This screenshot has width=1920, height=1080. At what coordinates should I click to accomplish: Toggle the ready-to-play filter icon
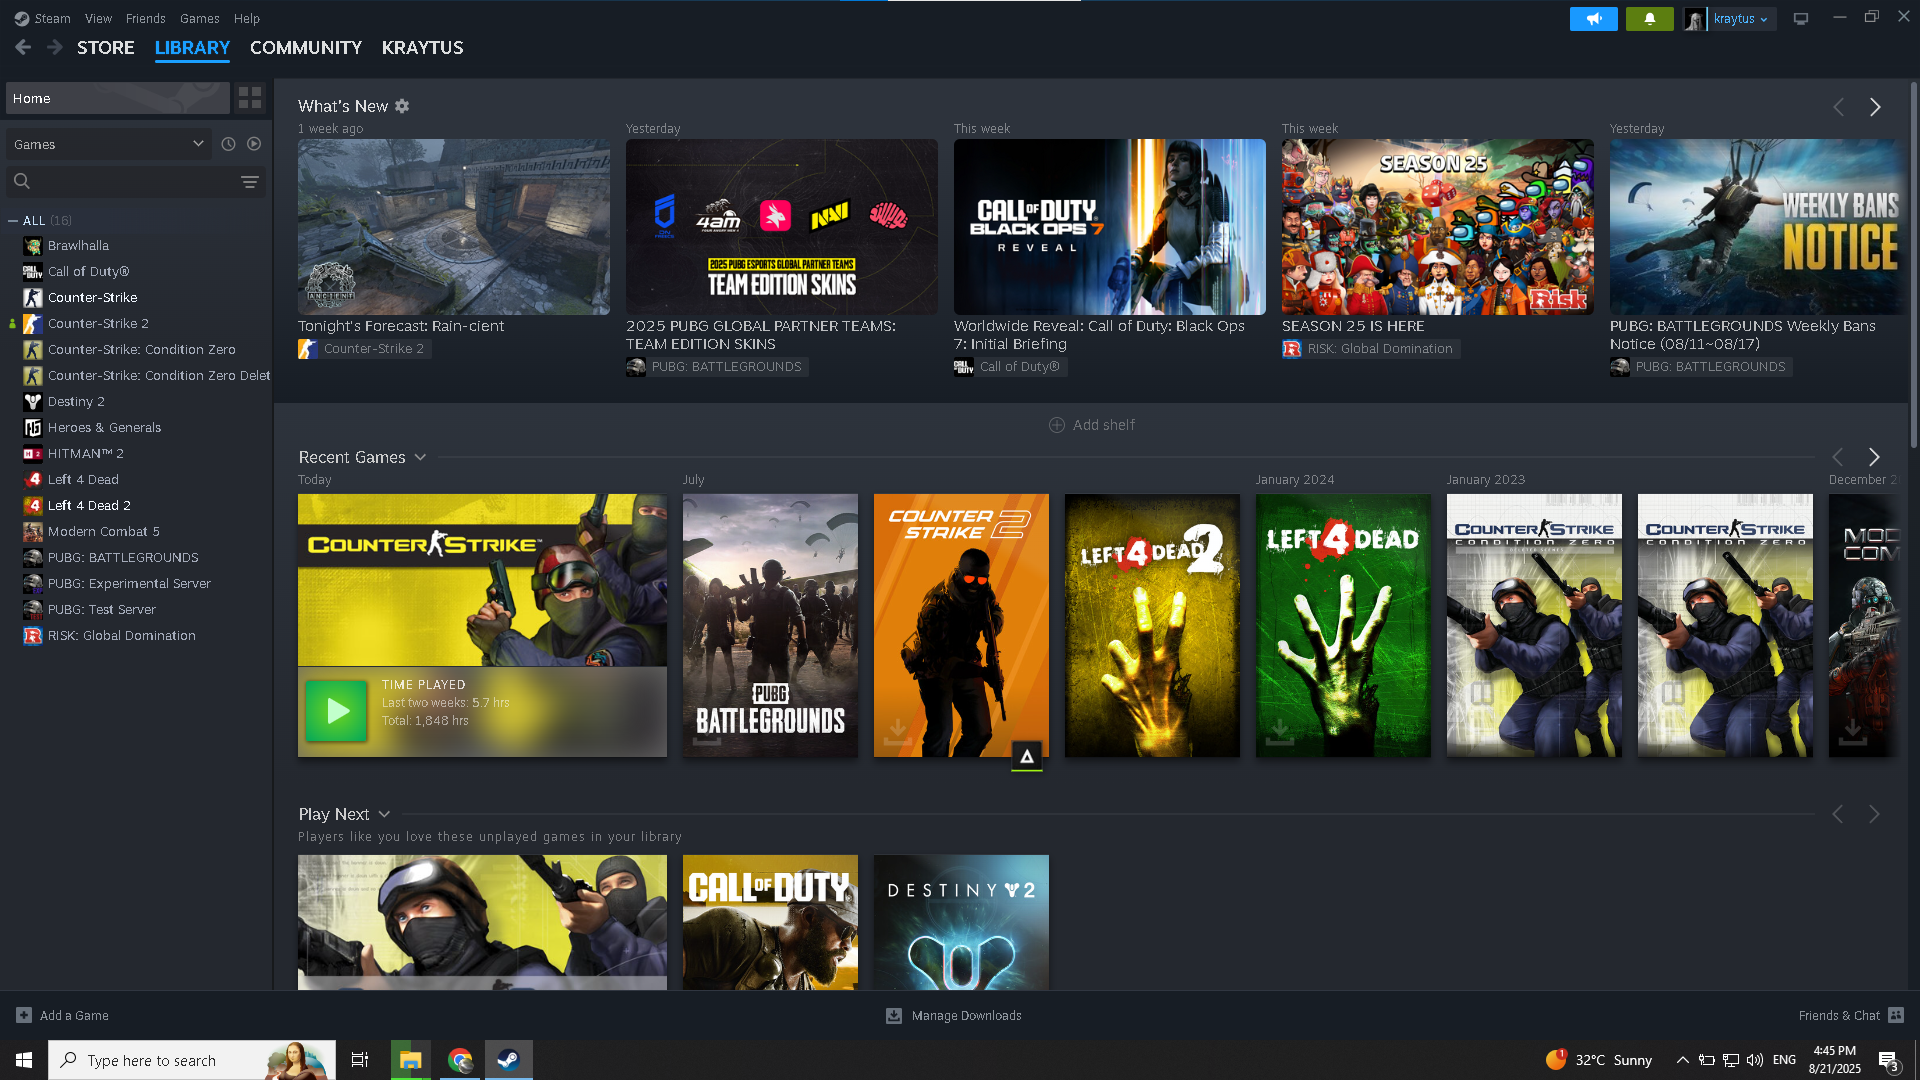pyautogui.click(x=254, y=144)
